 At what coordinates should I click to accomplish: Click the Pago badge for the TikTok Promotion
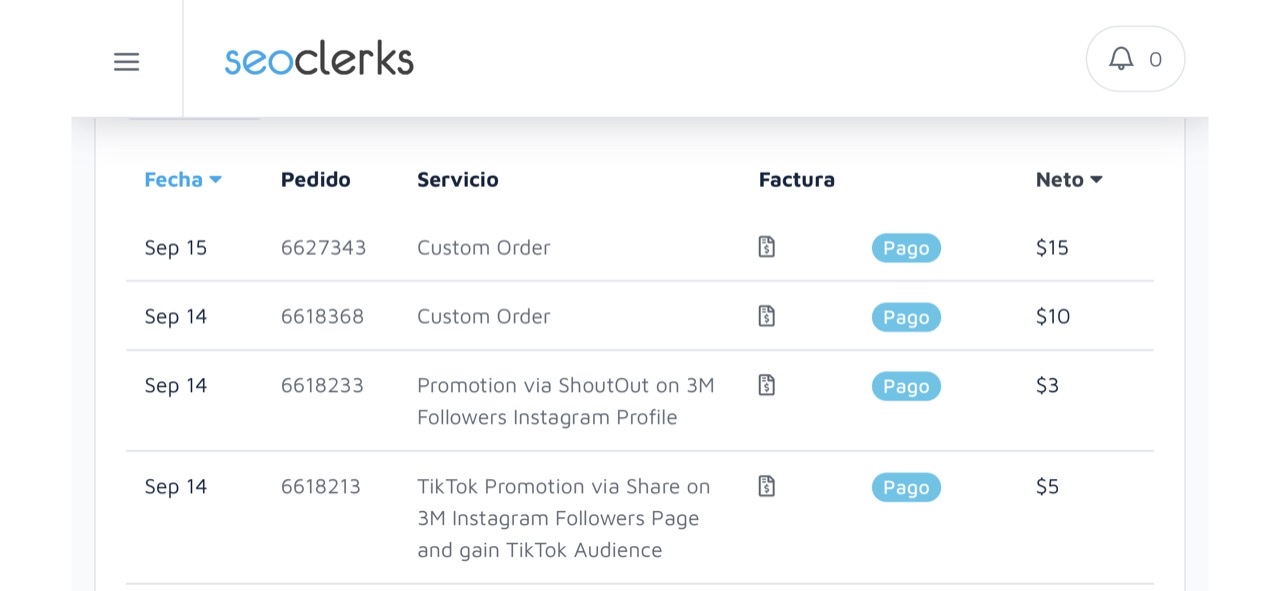pos(906,487)
